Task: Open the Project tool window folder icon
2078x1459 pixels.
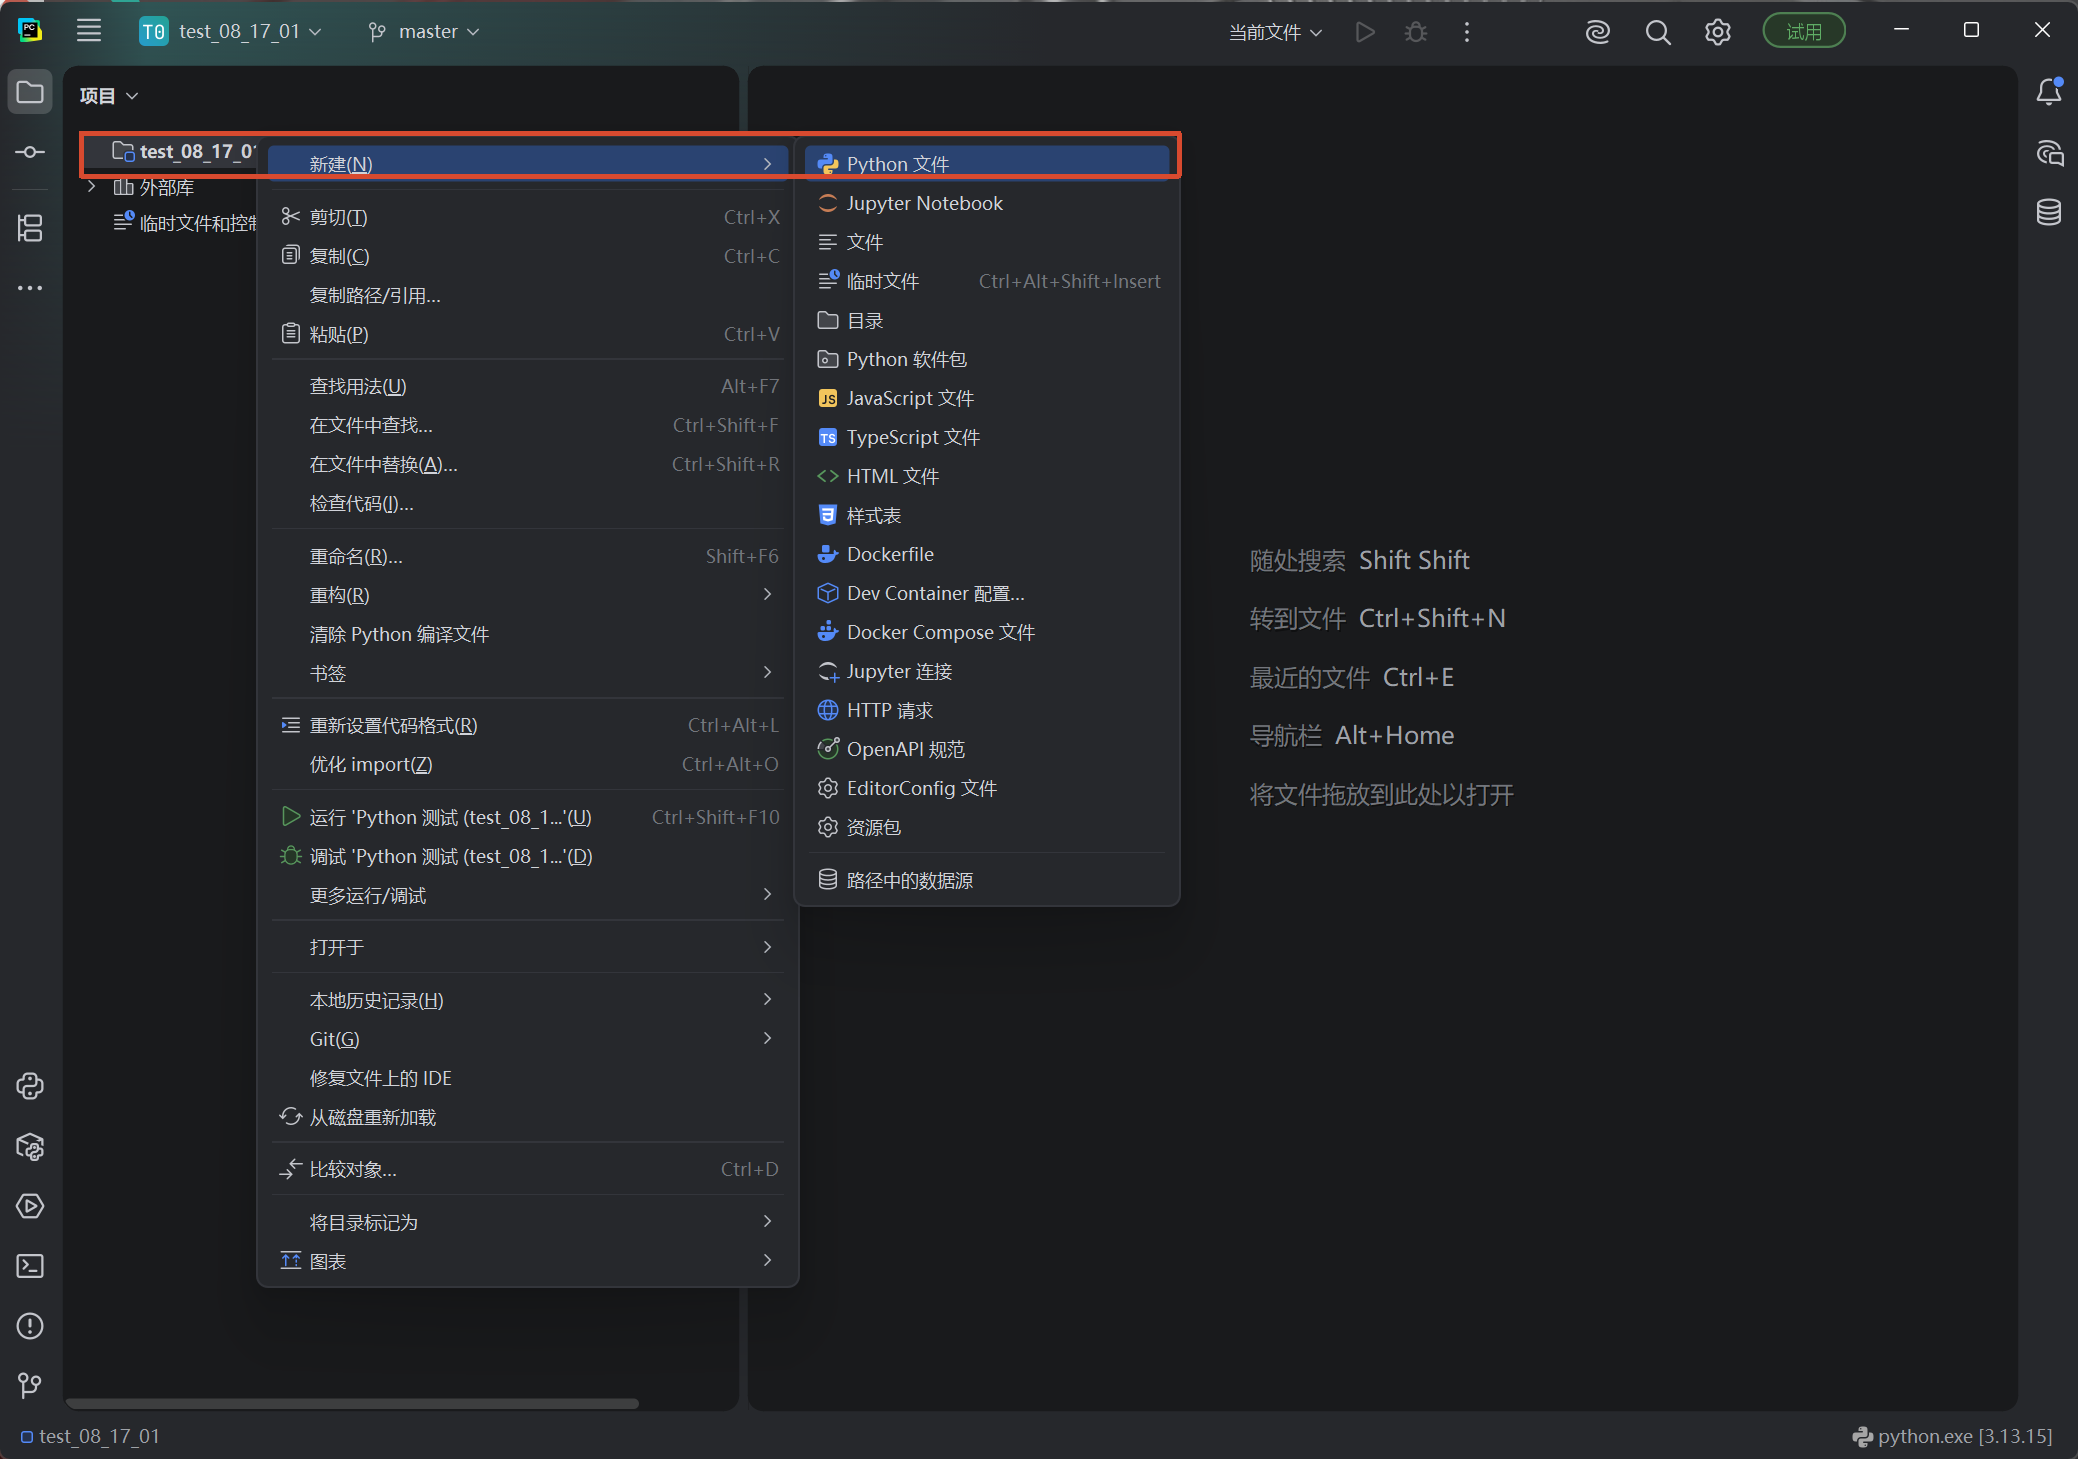Action: (30, 92)
